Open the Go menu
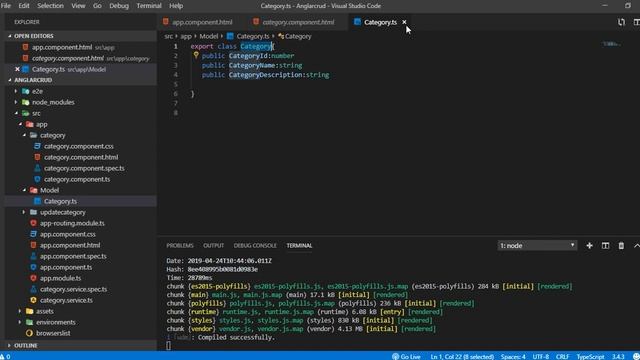The image size is (640, 360). pyautogui.click(x=97, y=6)
